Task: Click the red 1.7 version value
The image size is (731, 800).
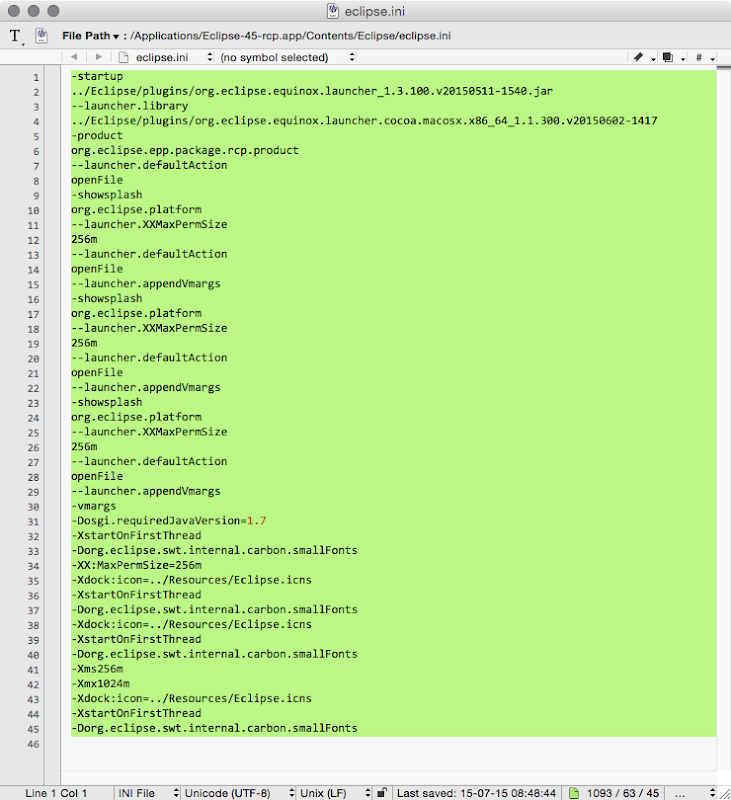Action: click(x=257, y=520)
